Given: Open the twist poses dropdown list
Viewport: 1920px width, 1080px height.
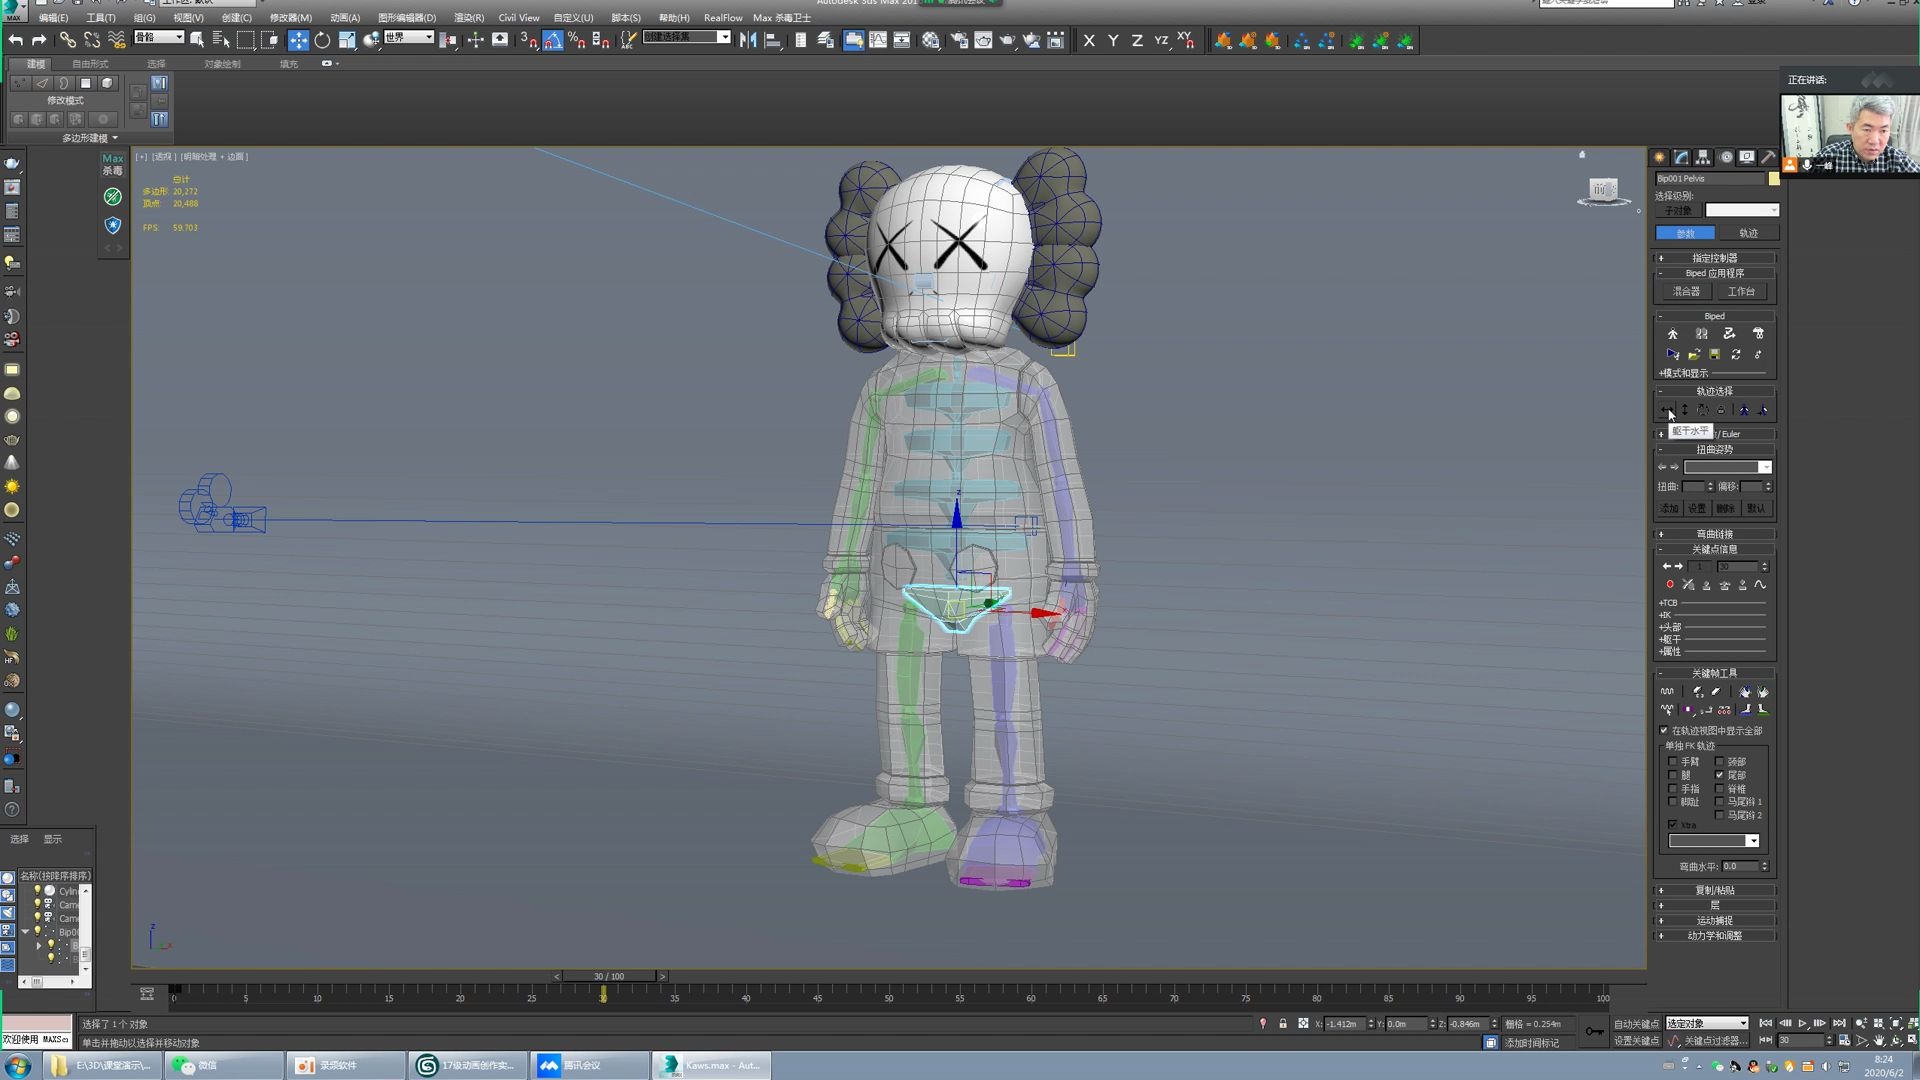Looking at the screenshot, I should (1728, 468).
